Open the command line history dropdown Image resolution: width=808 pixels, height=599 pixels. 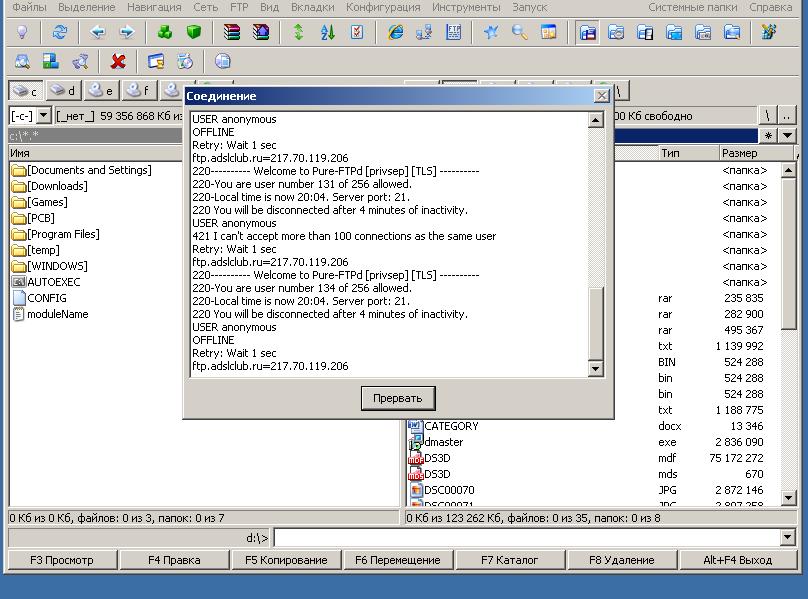tap(787, 538)
